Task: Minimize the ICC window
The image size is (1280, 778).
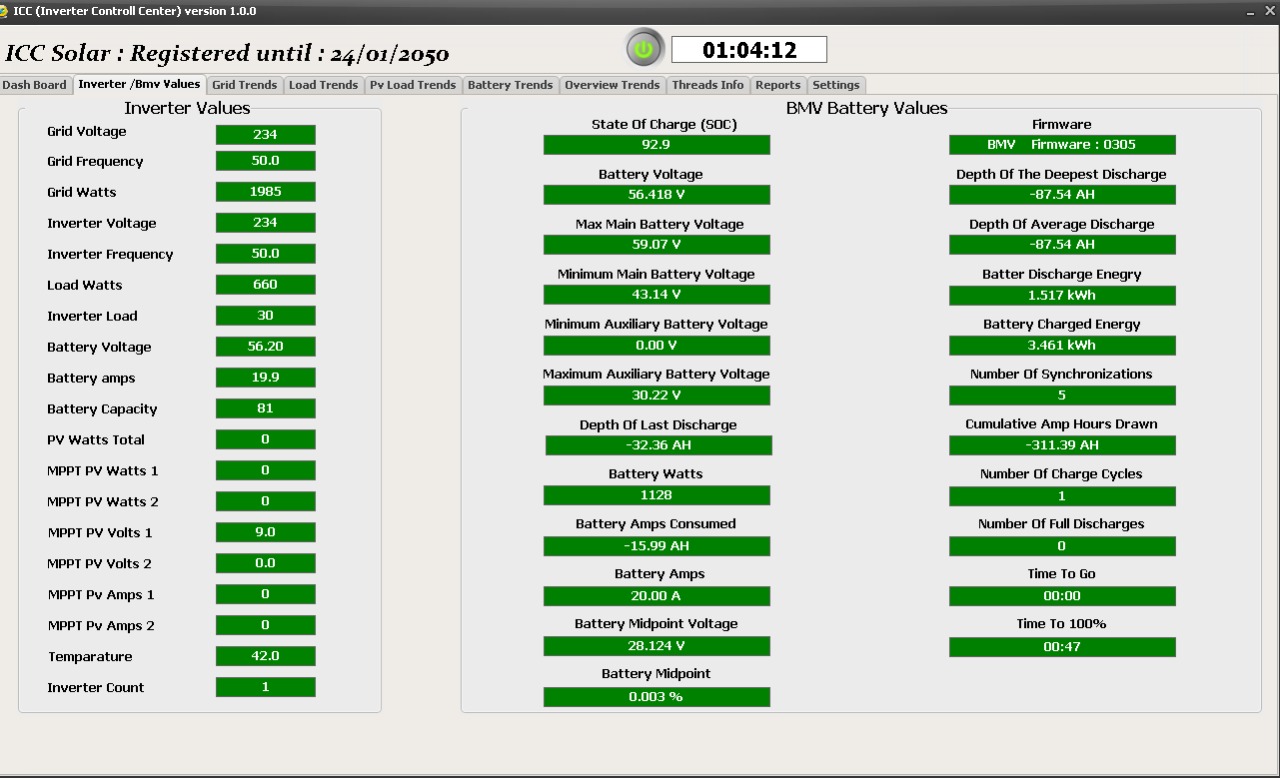Action: click(x=1254, y=11)
